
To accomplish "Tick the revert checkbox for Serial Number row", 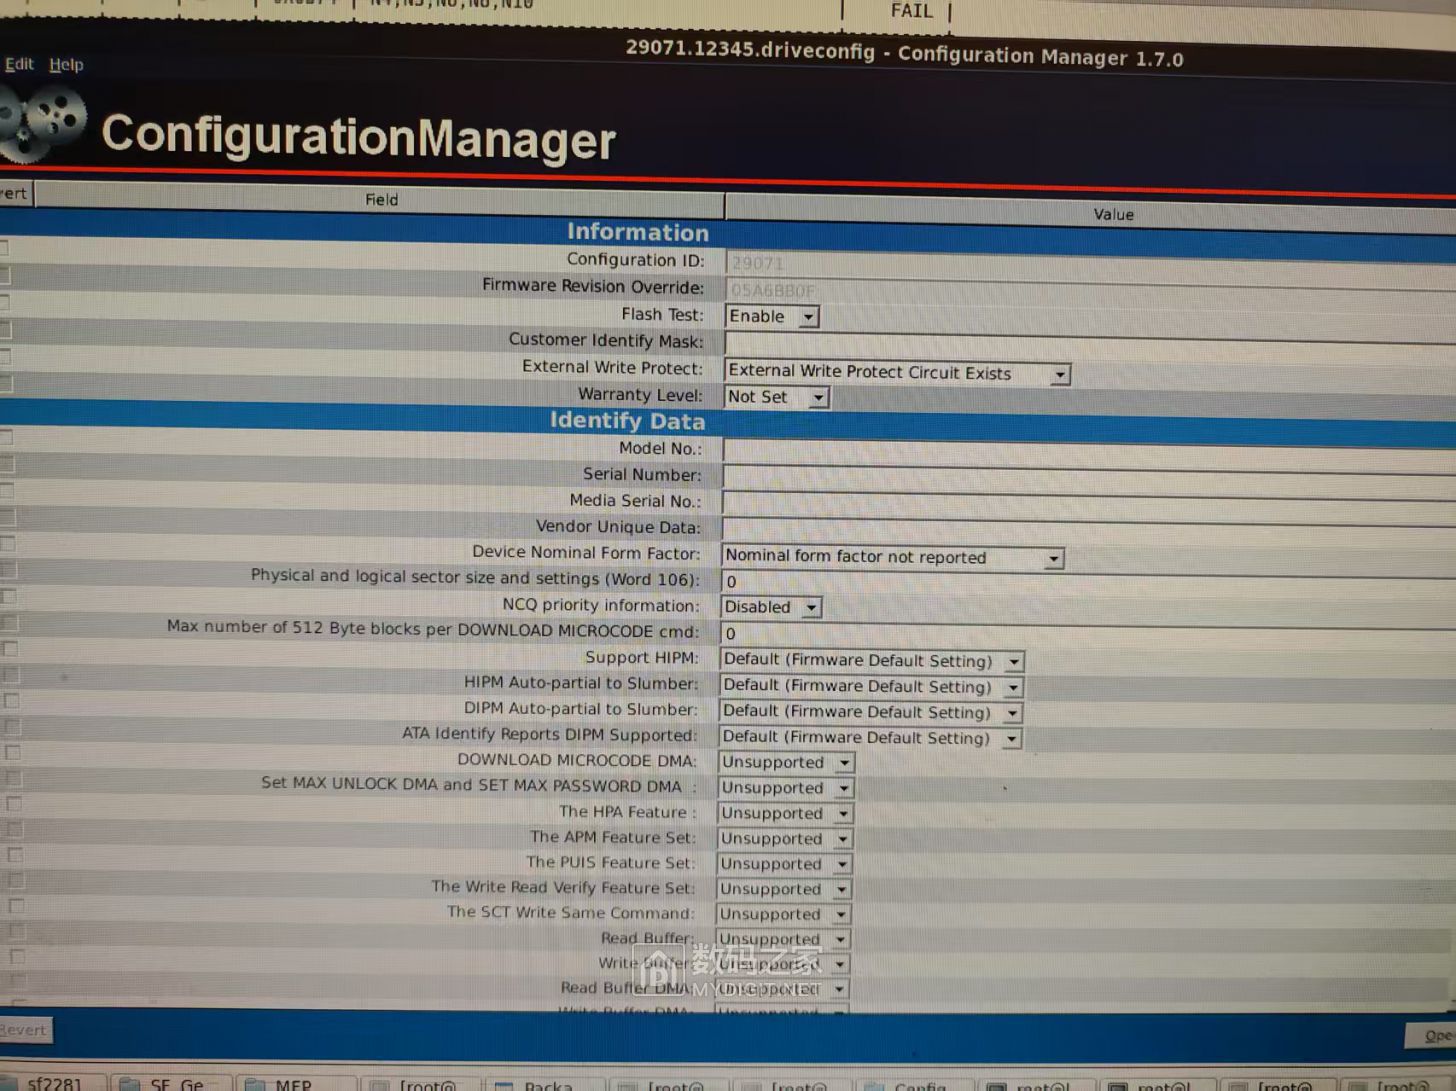I will (x=6, y=464).
